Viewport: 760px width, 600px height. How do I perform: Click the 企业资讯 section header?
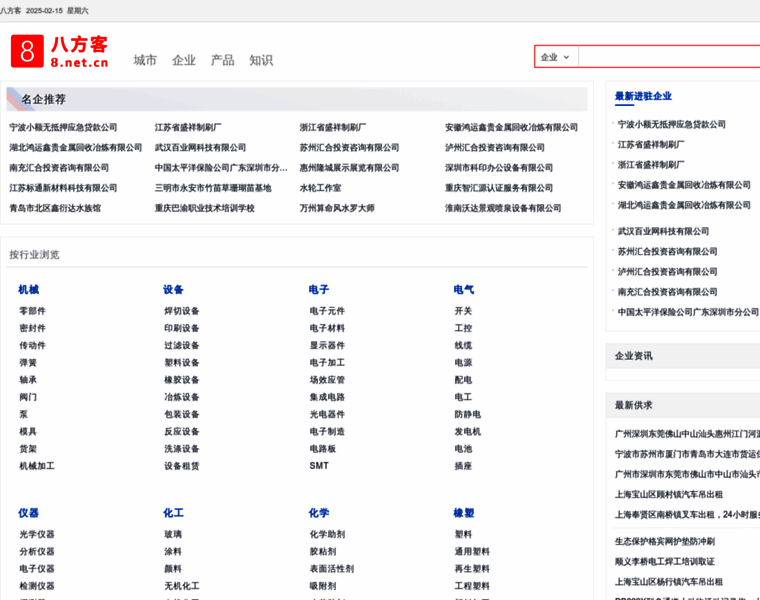coord(633,356)
